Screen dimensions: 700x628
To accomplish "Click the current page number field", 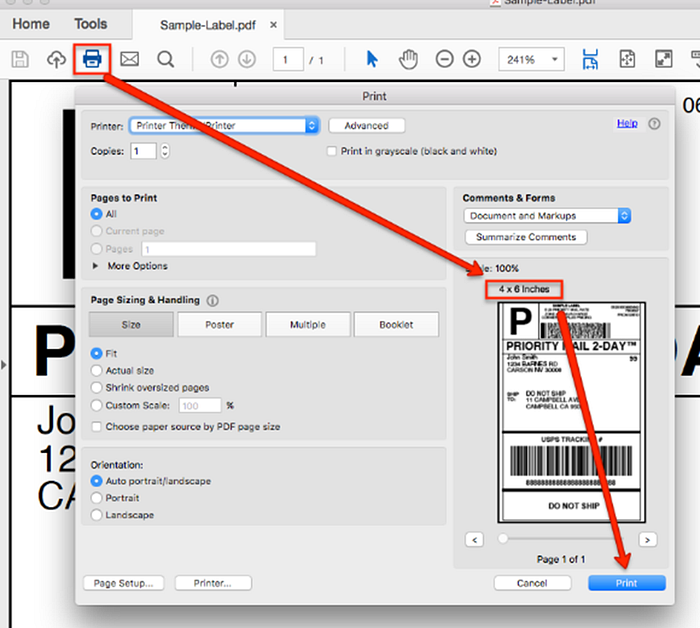I will [x=288, y=59].
